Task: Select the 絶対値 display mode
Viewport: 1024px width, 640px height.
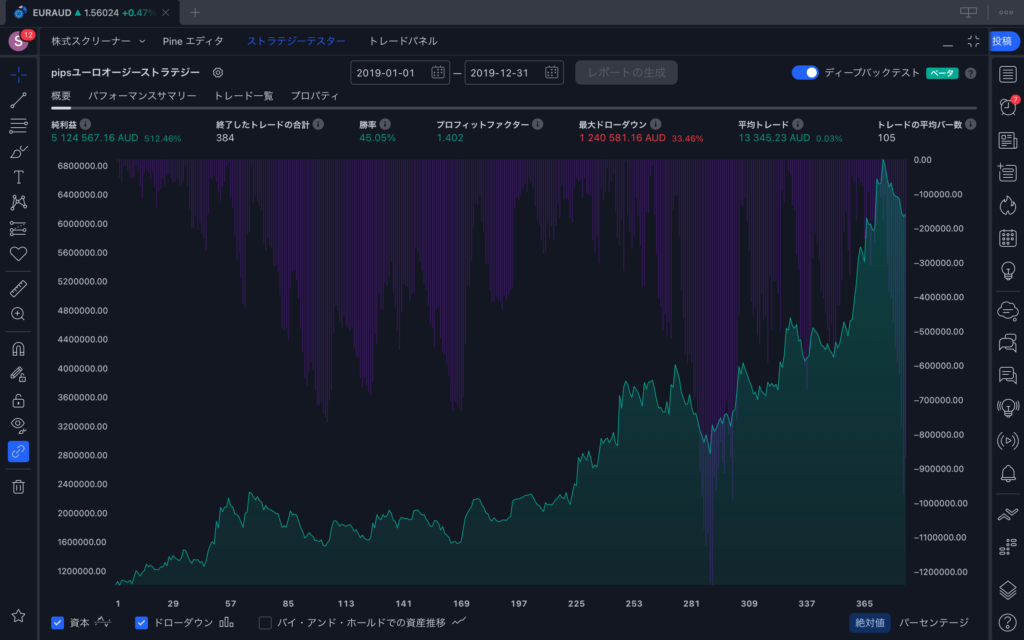Action: tap(870, 622)
